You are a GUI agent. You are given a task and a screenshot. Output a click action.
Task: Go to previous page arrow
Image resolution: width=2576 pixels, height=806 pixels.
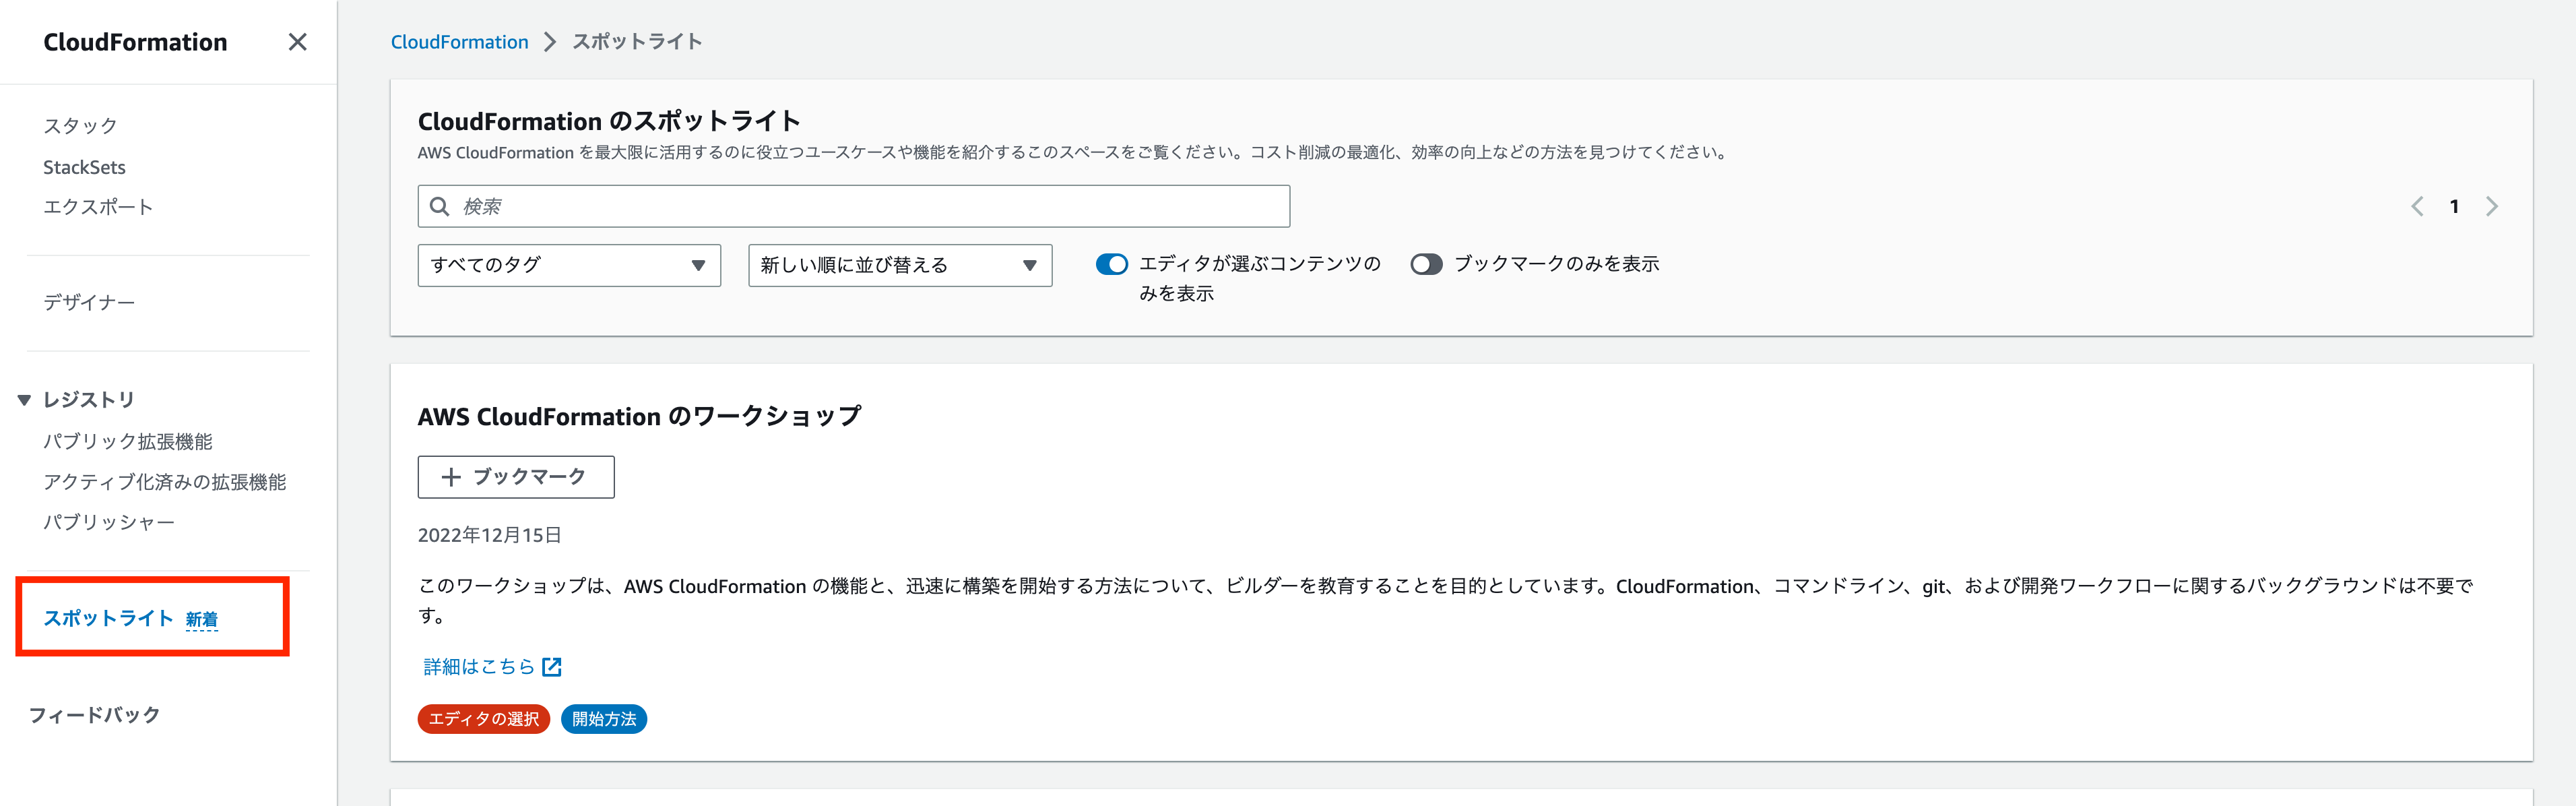click(x=2417, y=207)
